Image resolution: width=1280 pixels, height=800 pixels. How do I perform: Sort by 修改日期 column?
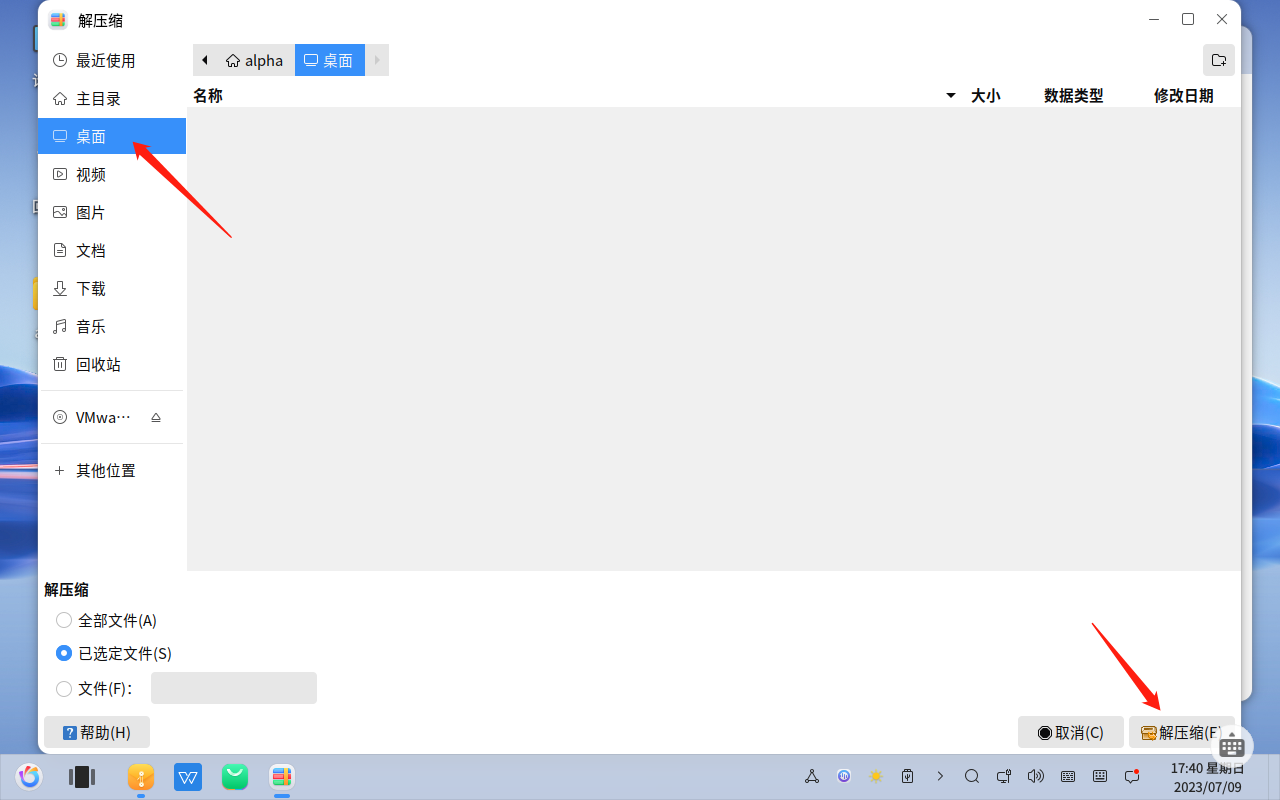click(1183, 95)
